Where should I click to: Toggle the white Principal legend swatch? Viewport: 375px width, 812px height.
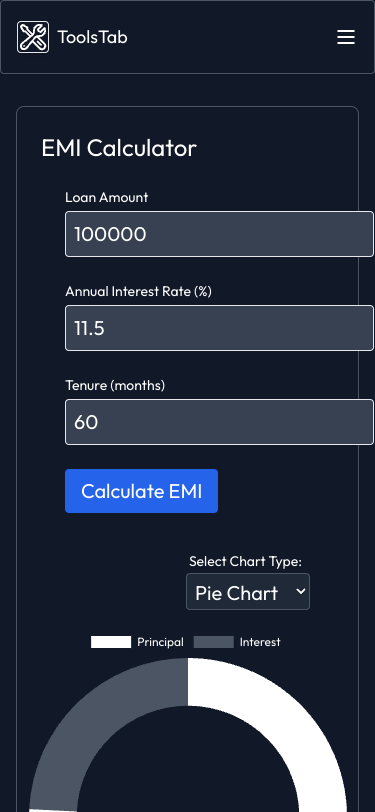111,642
